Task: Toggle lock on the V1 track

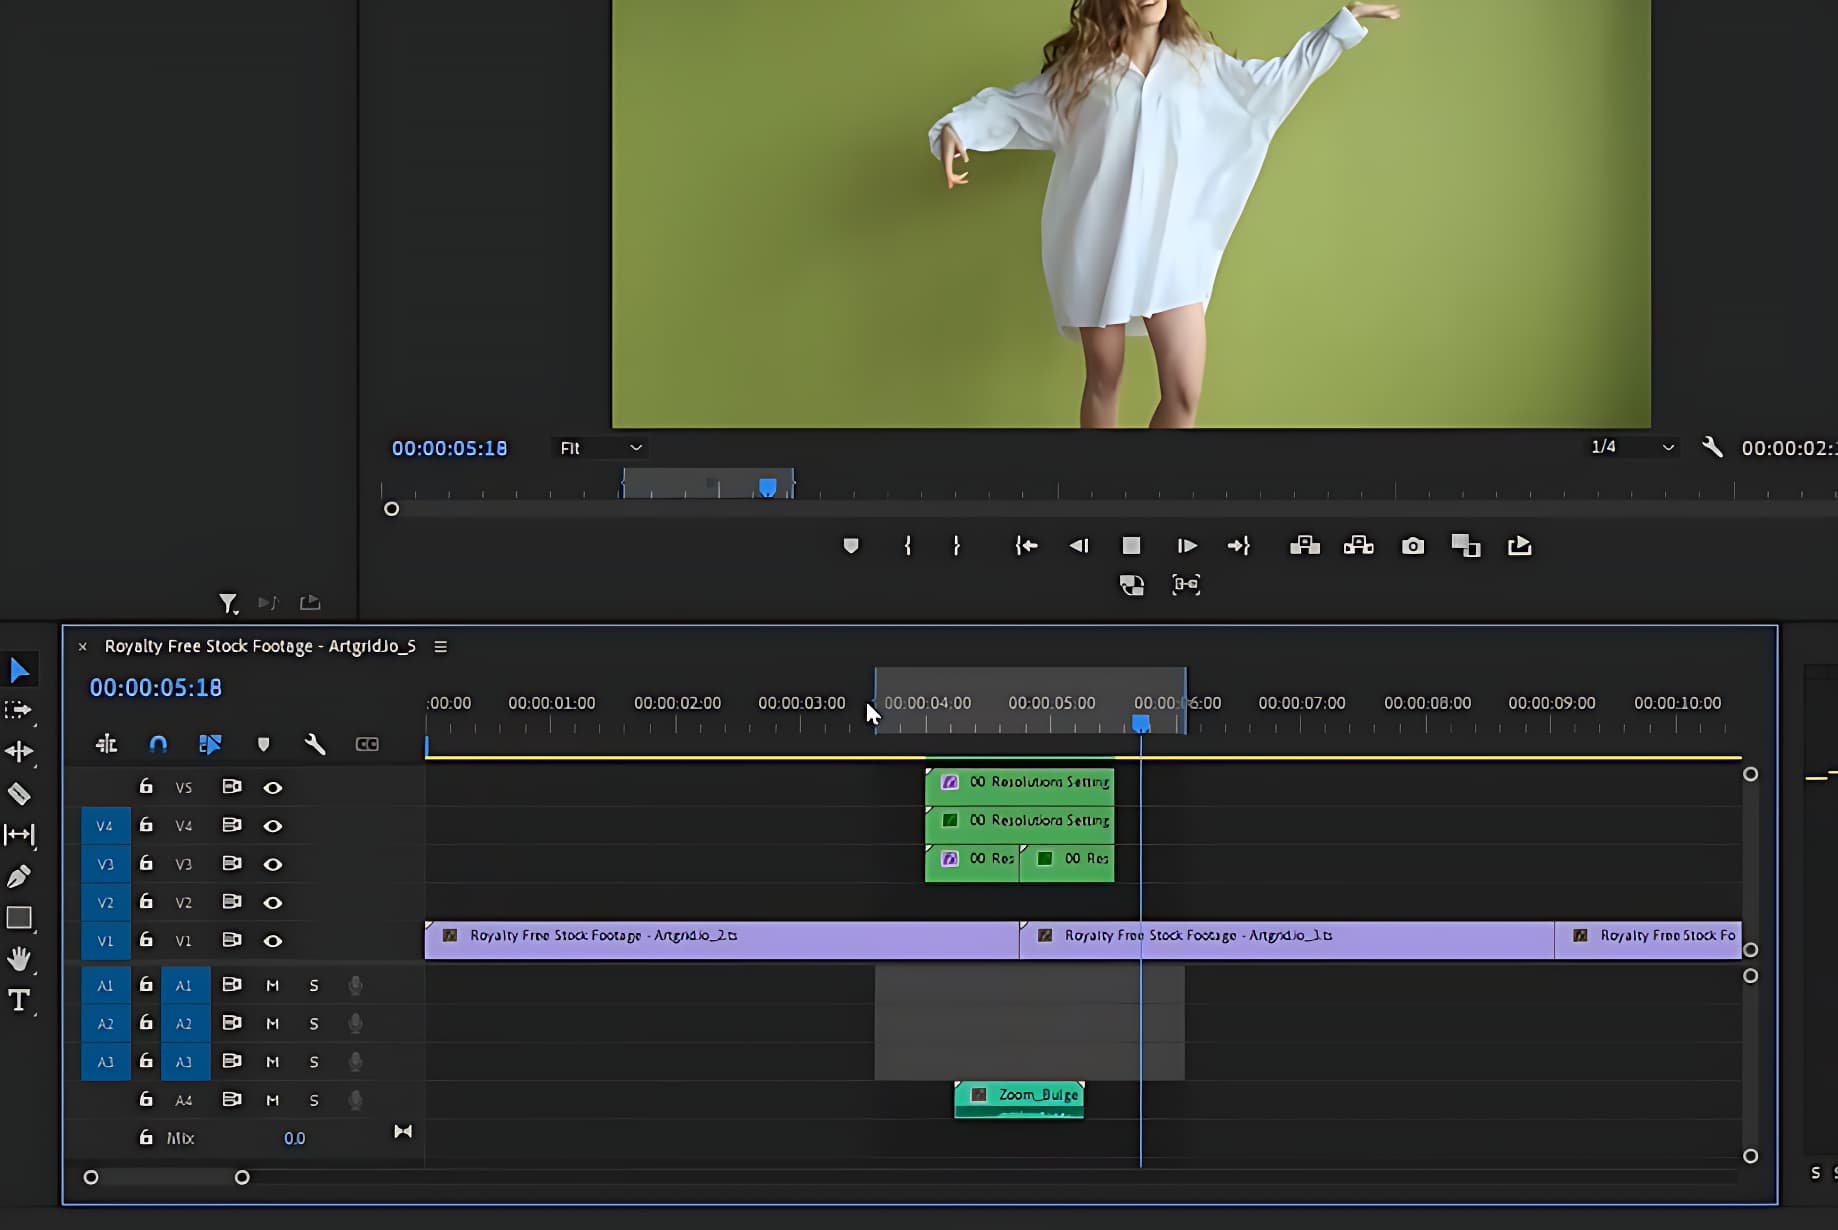Action: pos(146,940)
